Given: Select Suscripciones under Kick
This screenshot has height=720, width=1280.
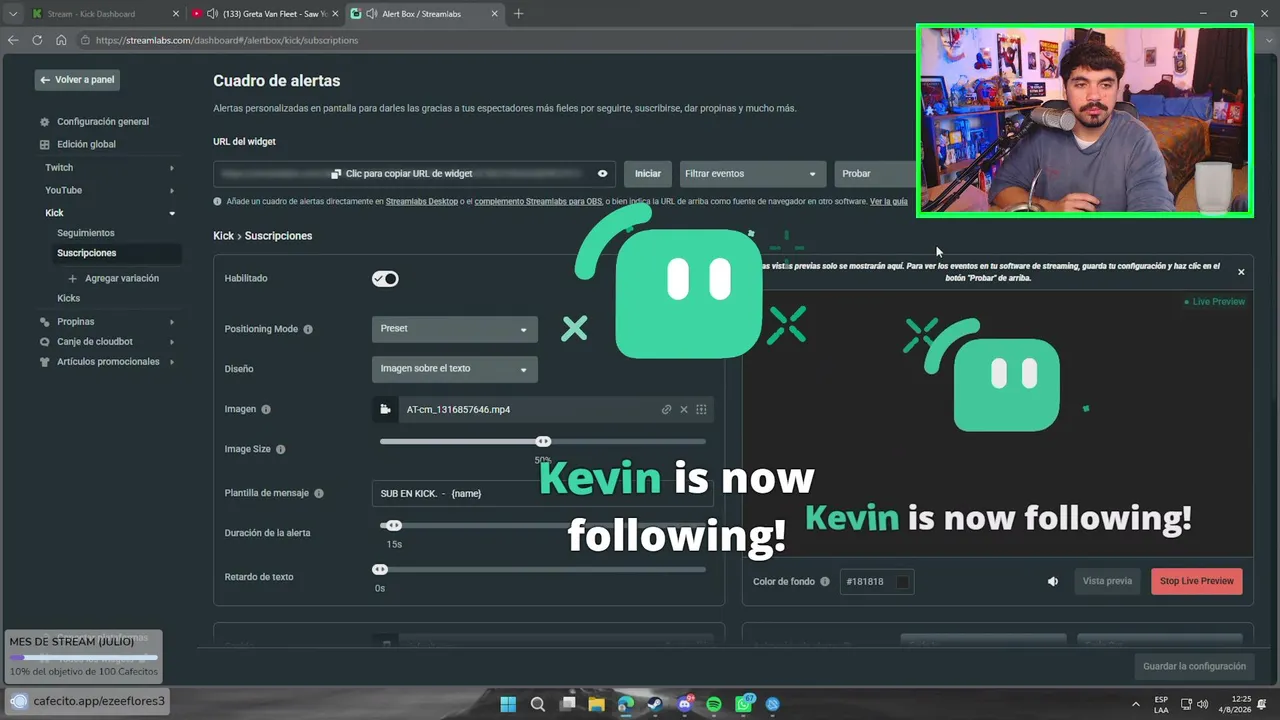Looking at the screenshot, I should pos(87,253).
